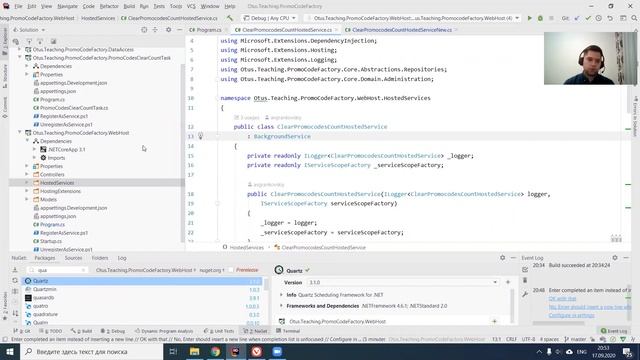
Task: Expand the Info section of Quartz
Action: click(281, 295)
